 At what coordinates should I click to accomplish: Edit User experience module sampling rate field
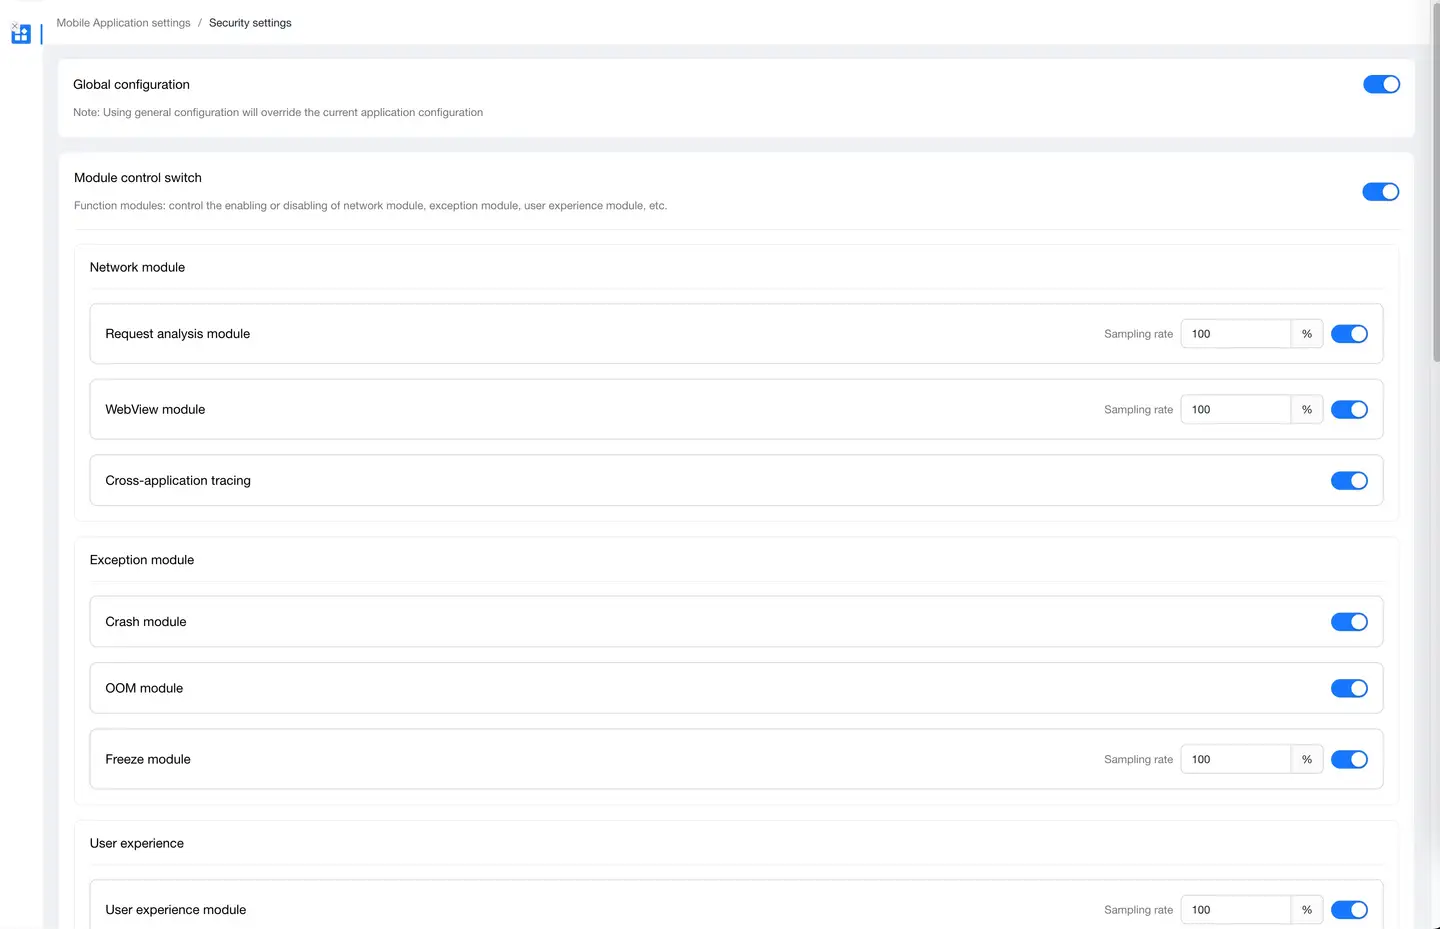pos(1236,910)
